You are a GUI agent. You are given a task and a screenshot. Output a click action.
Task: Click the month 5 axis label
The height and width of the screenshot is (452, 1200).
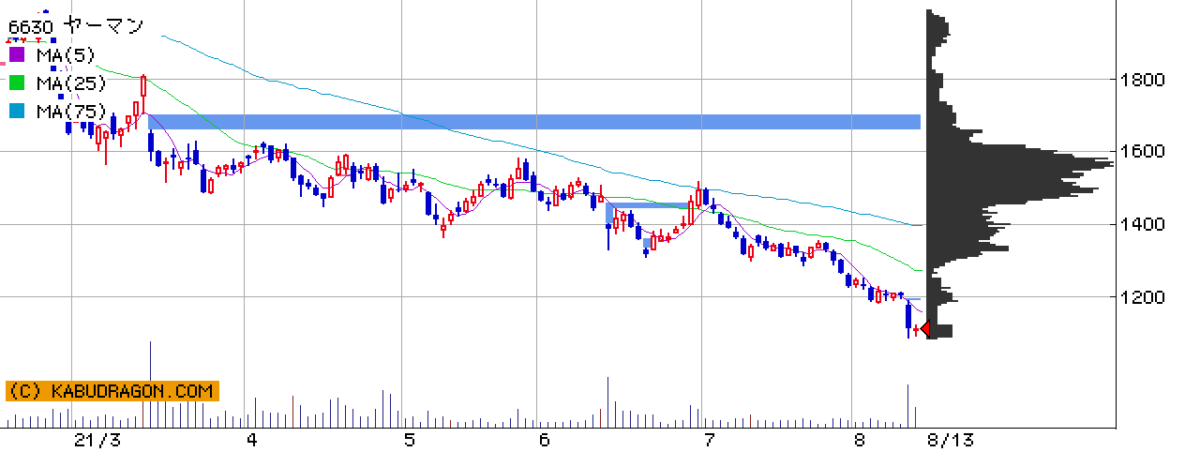pyautogui.click(x=409, y=440)
